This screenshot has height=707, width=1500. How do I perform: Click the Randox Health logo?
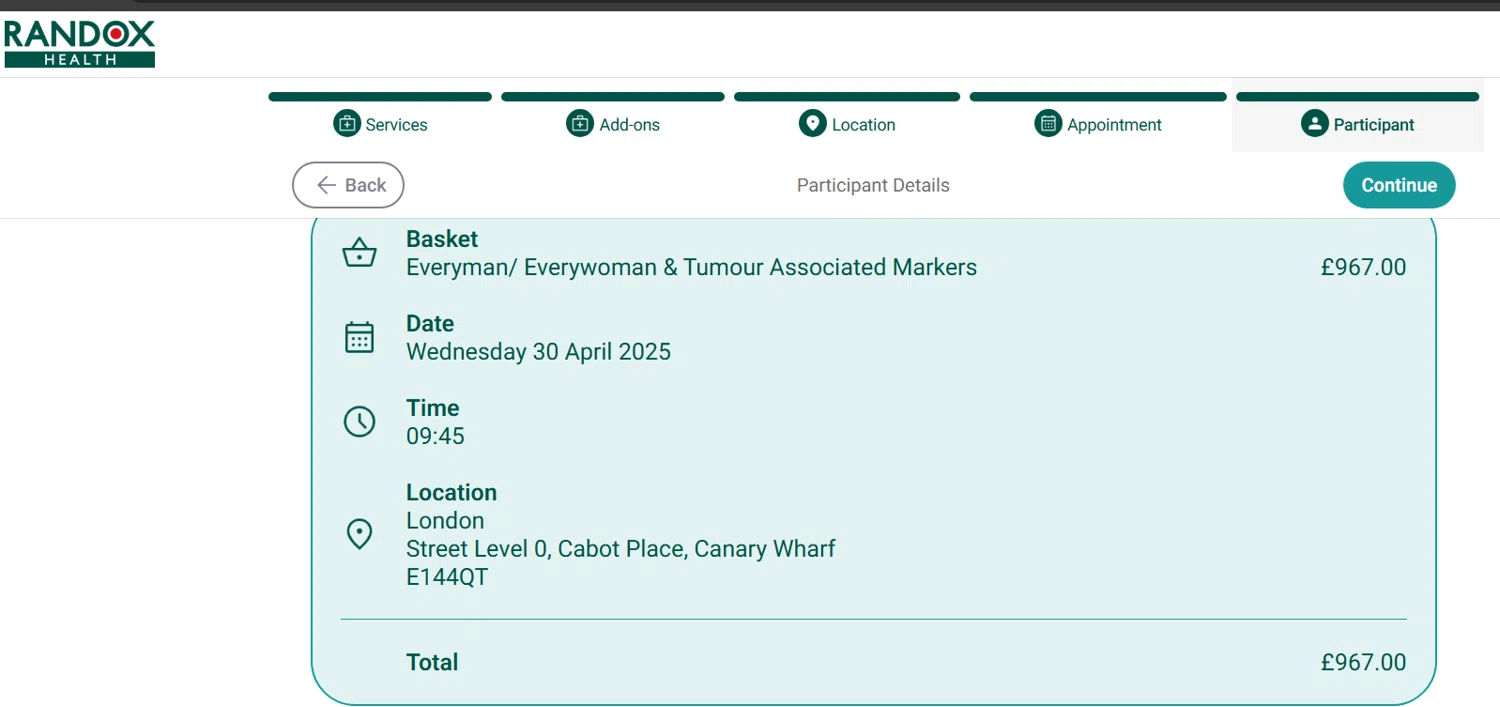tap(80, 44)
